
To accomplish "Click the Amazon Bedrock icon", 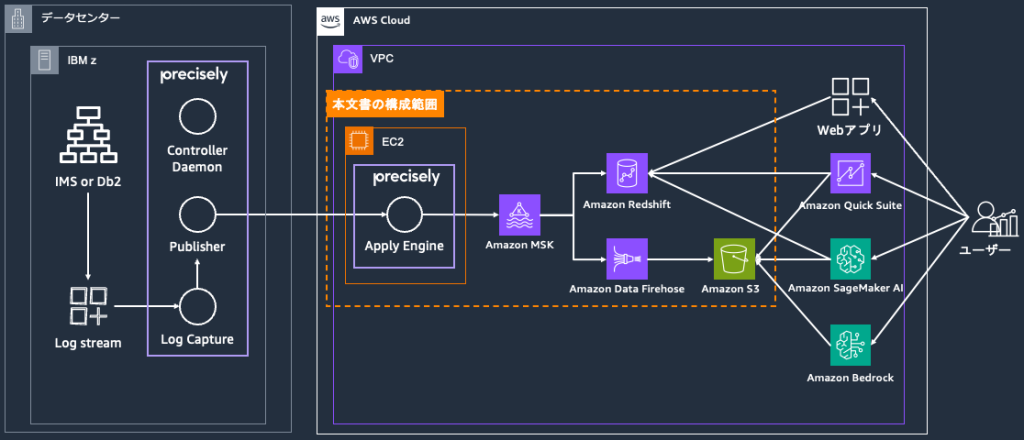I will (850, 345).
